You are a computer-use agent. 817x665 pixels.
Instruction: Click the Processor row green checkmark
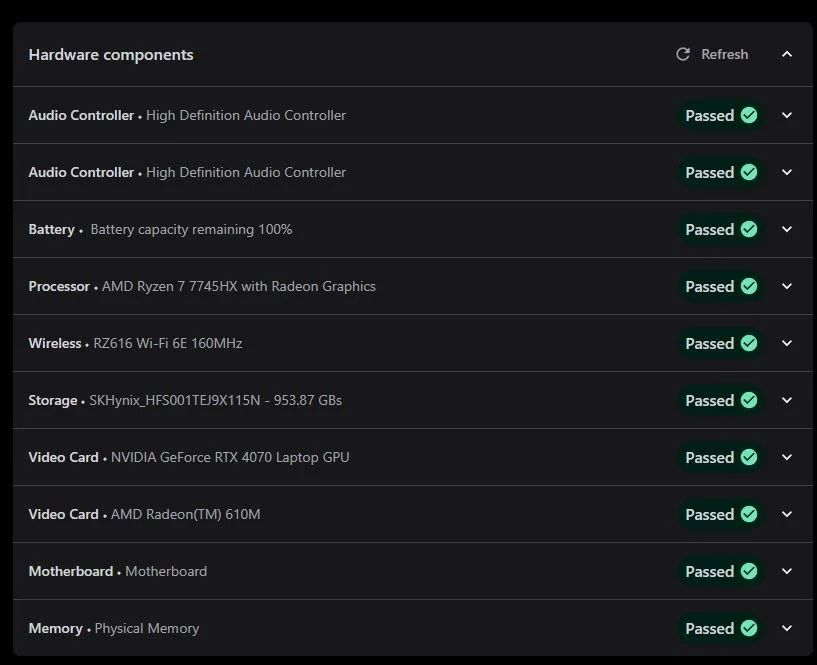749,286
